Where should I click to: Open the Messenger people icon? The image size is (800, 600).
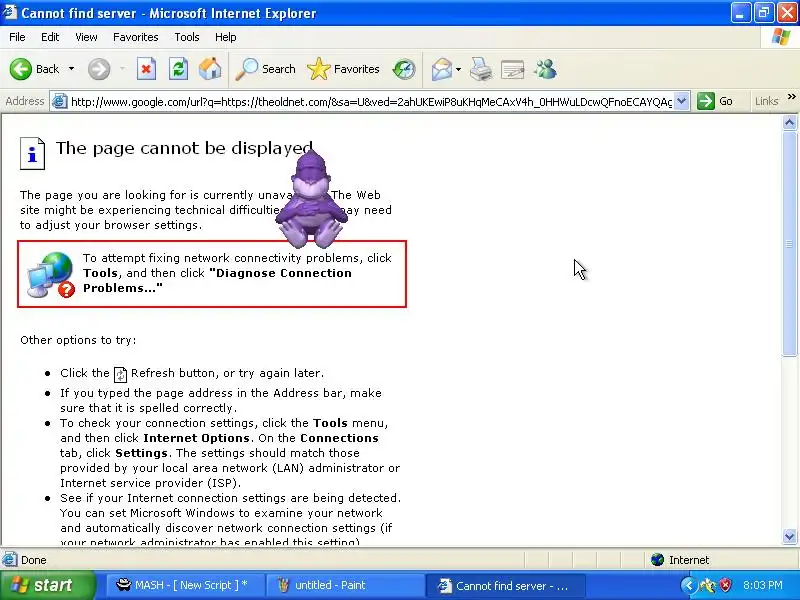545,69
